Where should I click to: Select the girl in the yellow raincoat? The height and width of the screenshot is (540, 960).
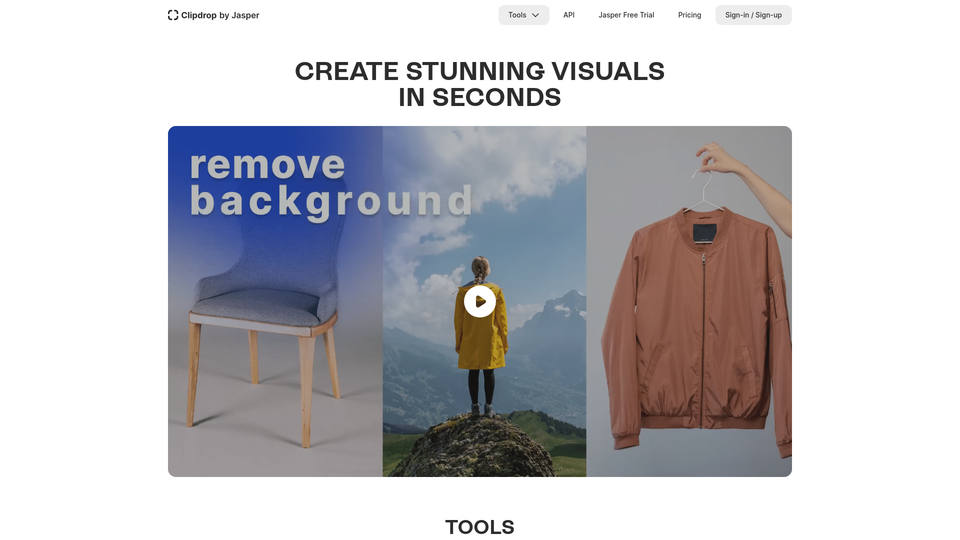[x=482, y=335]
